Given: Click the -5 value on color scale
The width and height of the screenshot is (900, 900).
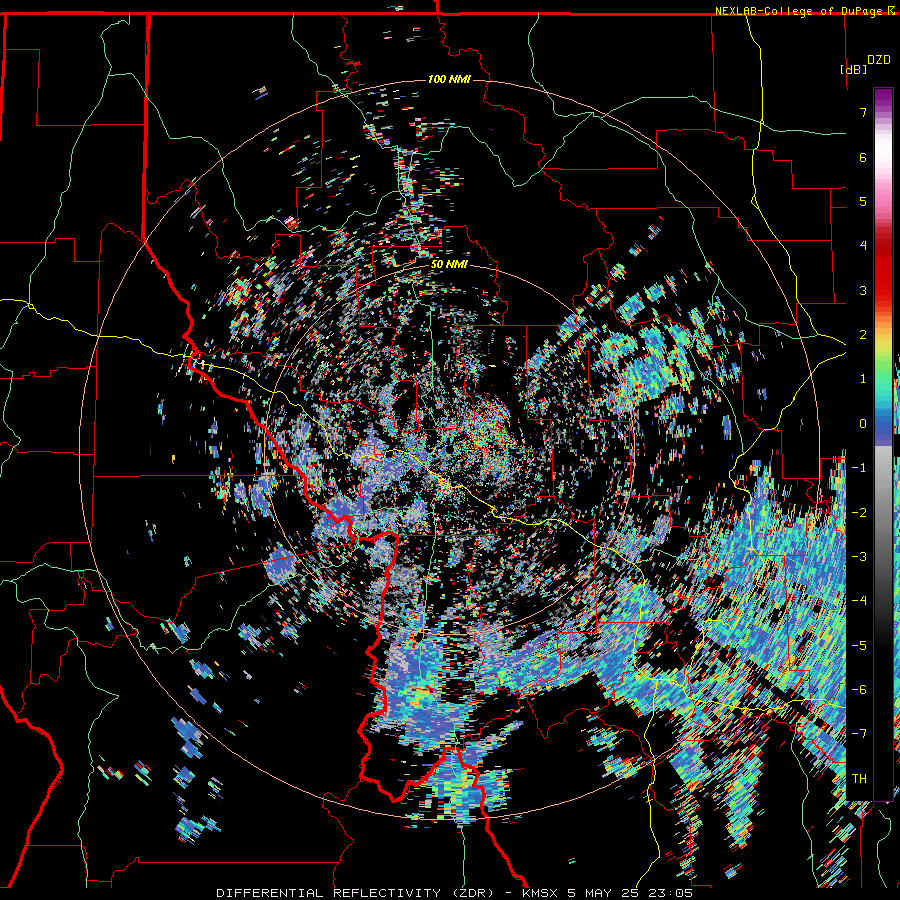Looking at the screenshot, I should 859,645.
